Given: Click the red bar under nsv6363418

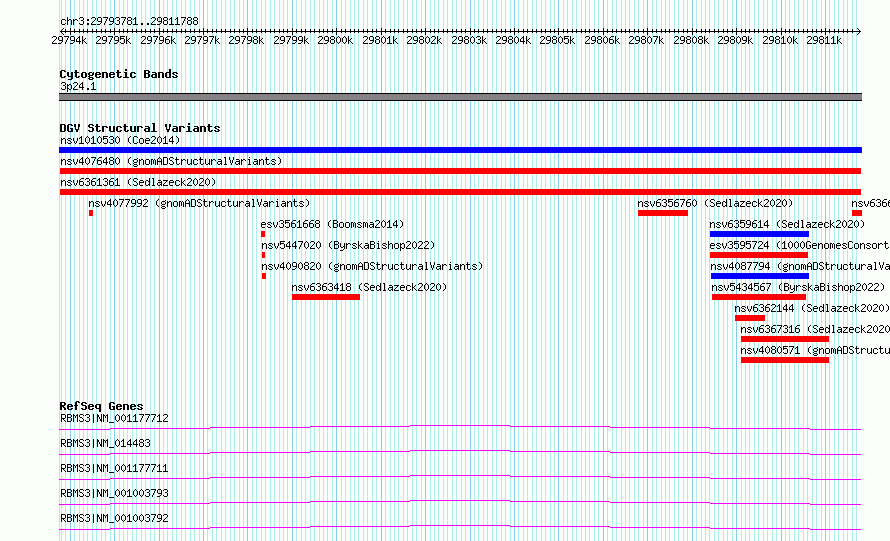Looking at the screenshot, I should [x=326, y=297].
